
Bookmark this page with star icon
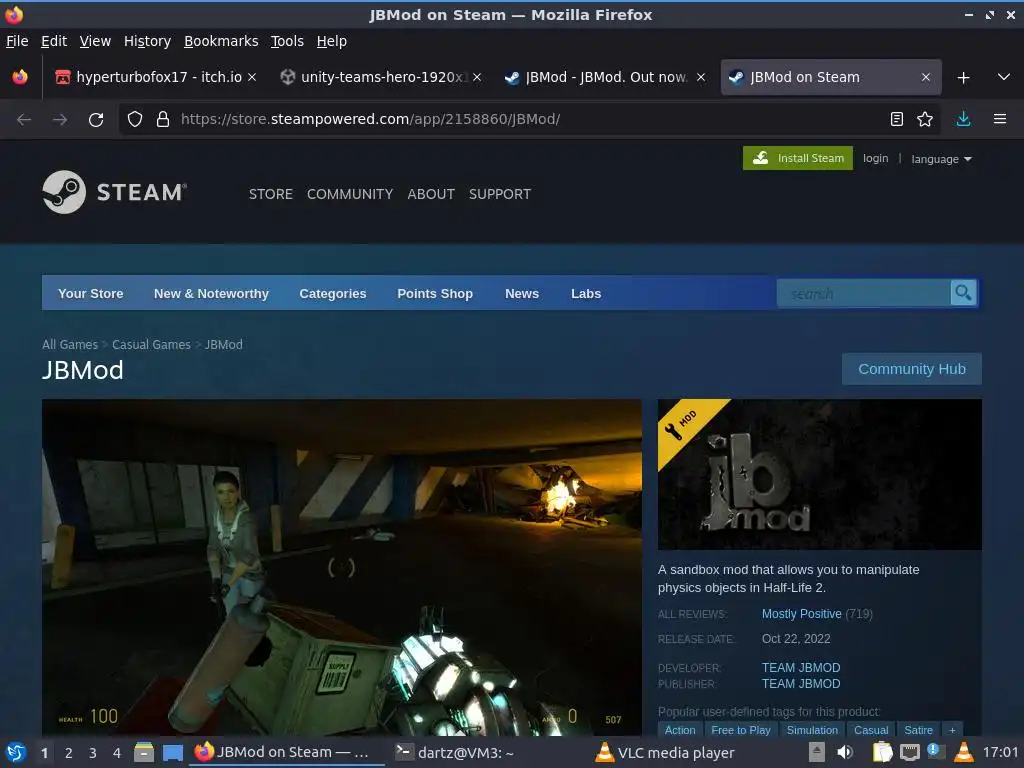pyautogui.click(x=925, y=119)
